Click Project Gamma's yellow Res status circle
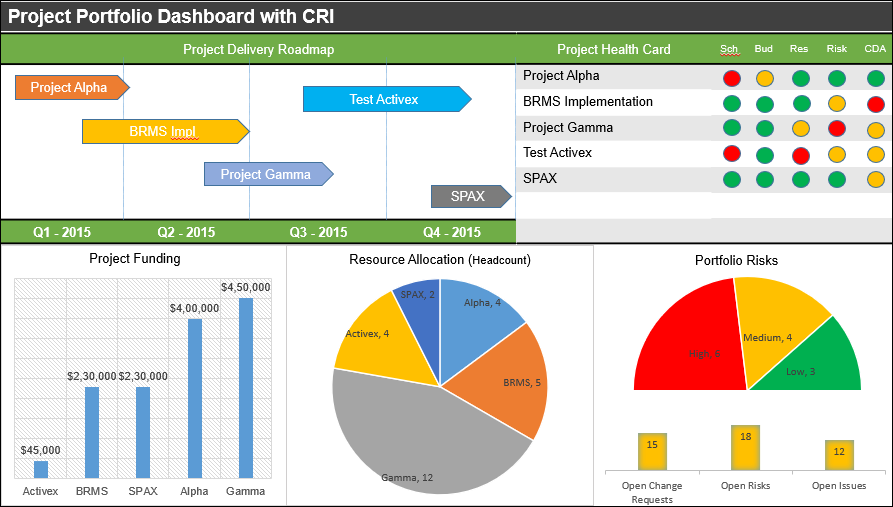 [x=800, y=128]
